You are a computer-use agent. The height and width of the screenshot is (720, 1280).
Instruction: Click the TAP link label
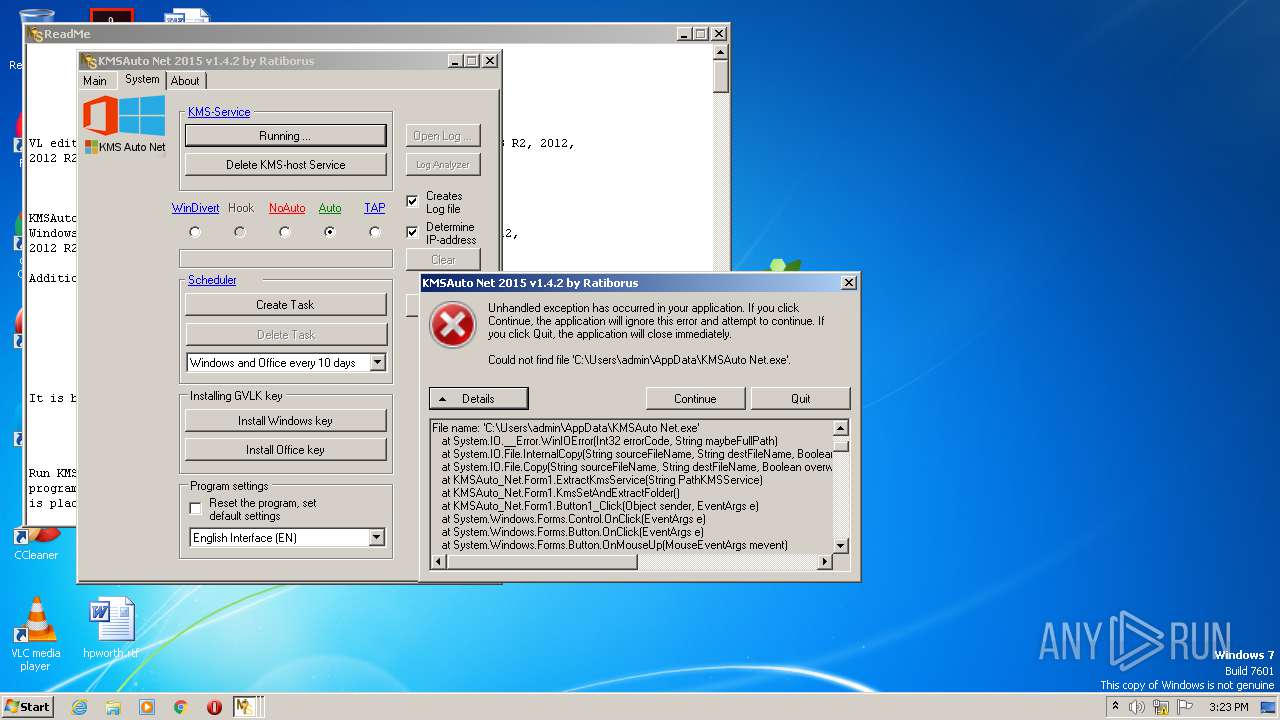pos(374,208)
